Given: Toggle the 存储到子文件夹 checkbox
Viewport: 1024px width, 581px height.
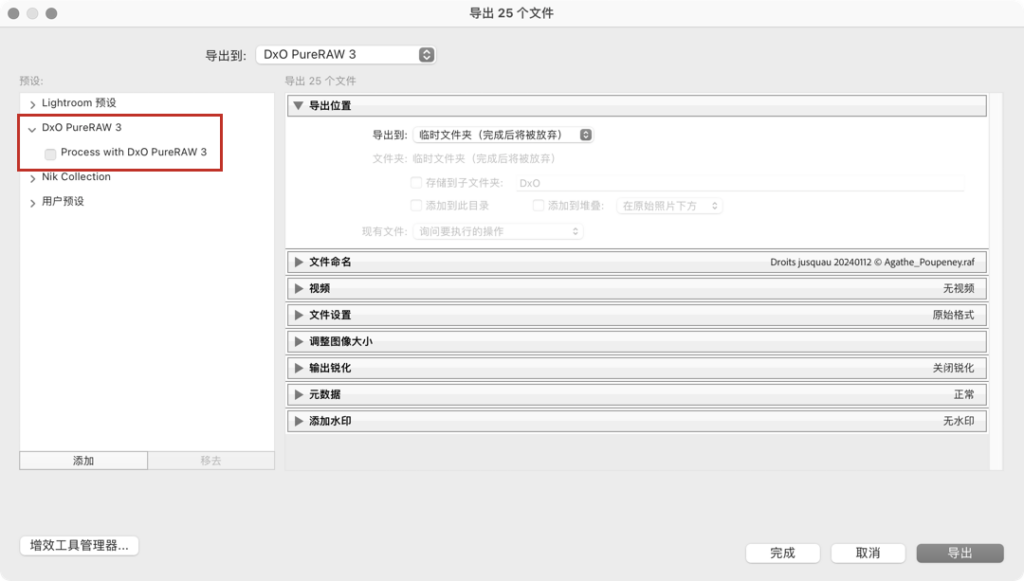Looking at the screenshot, I should coord(416,183).
